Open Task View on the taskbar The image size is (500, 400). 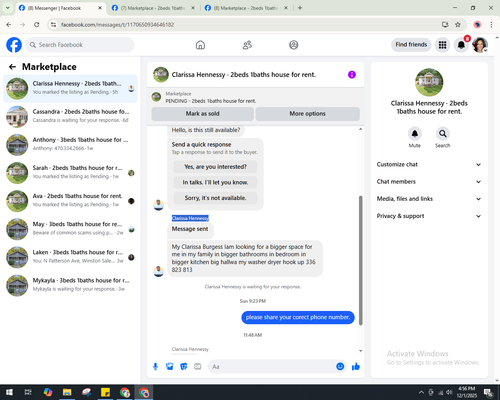28,392
